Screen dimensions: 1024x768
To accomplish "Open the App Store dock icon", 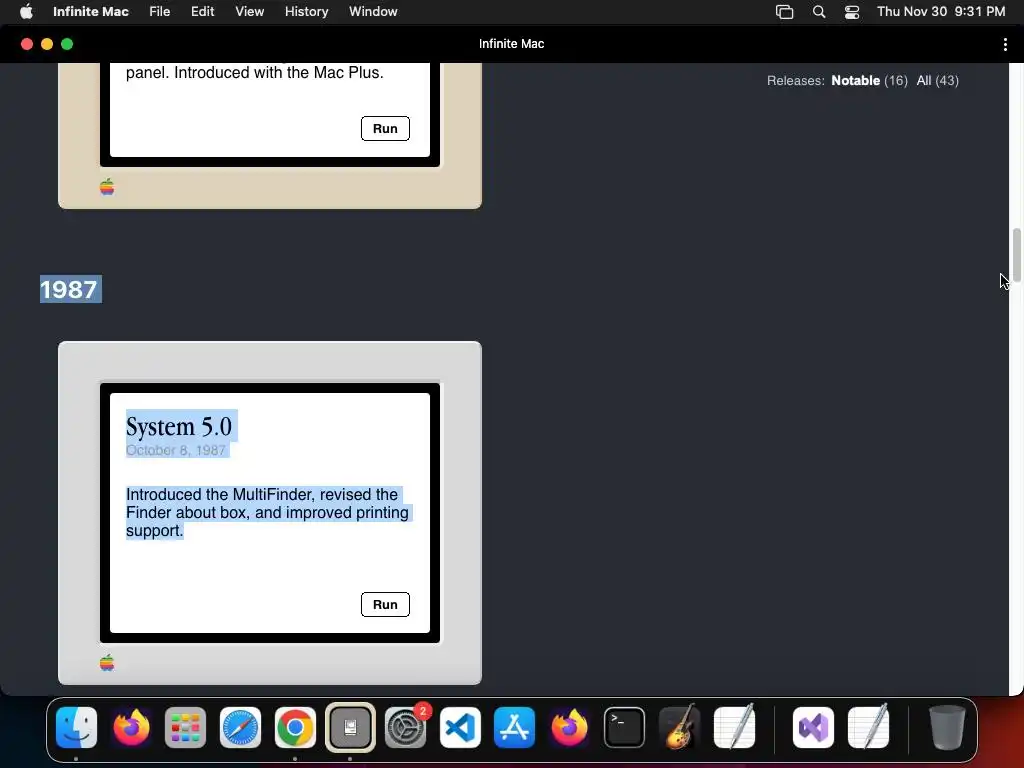I will click(515, 727).
